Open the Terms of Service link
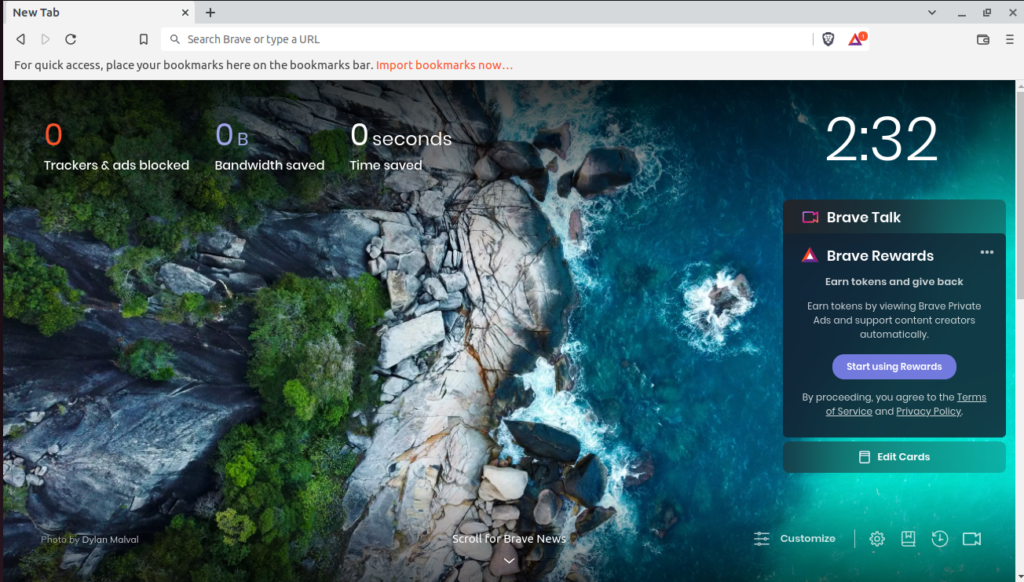The height and width of the screenshot is (582, 1024). coord(906,404)
